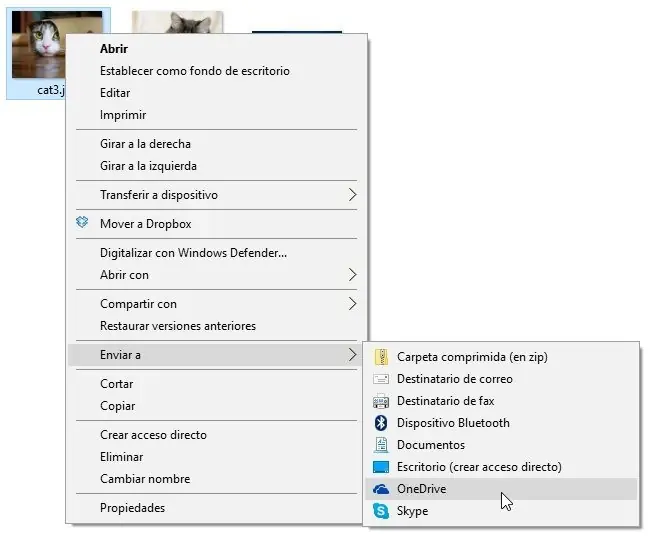
Task: Send file to Skype
Action: point(501,511)
